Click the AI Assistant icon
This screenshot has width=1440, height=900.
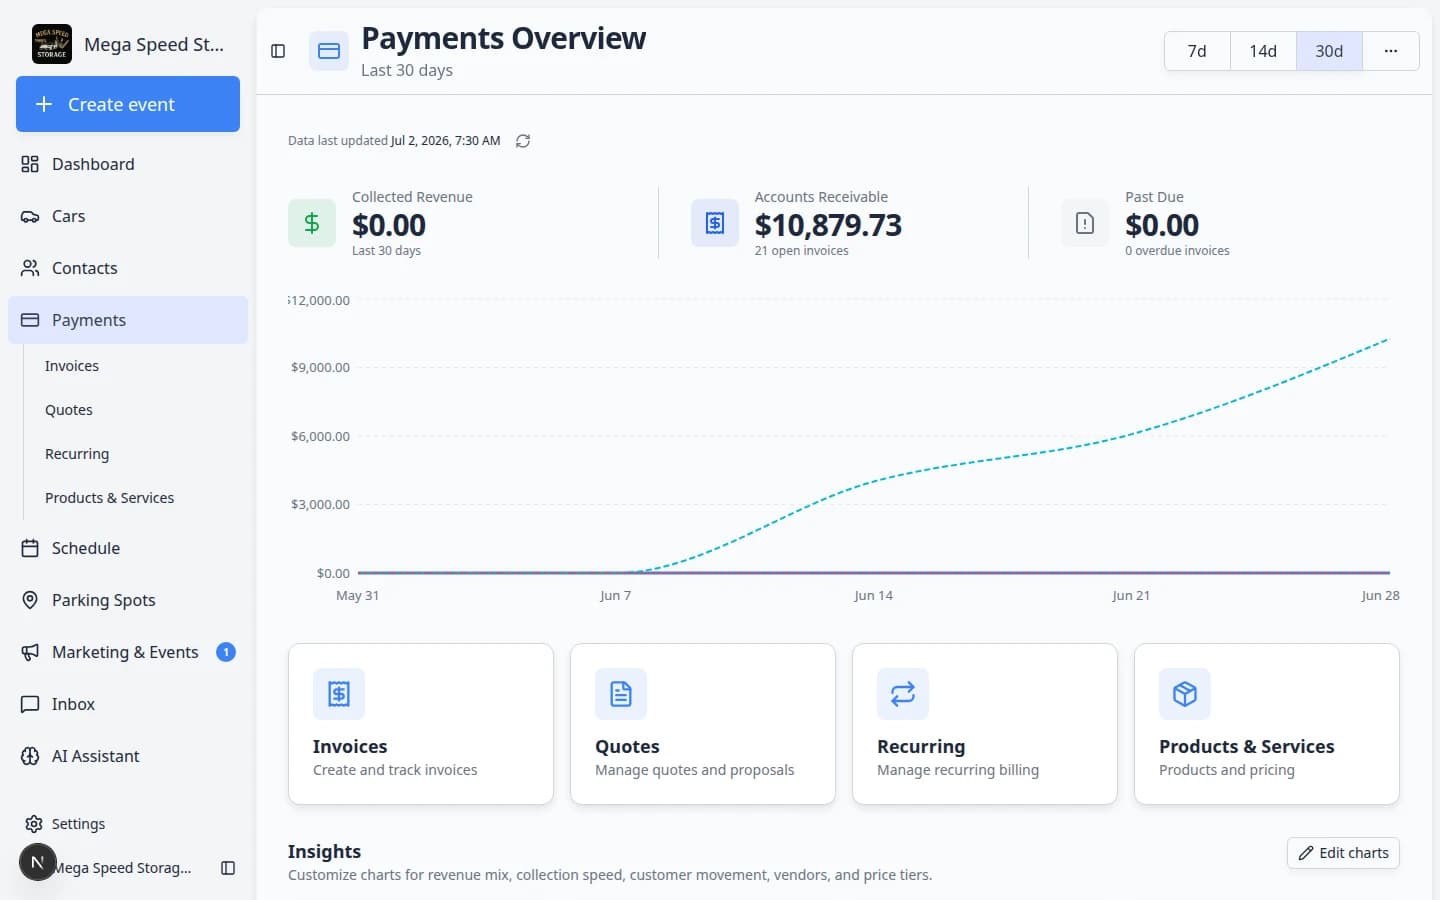pyautogui.click(x=30, y=756)
